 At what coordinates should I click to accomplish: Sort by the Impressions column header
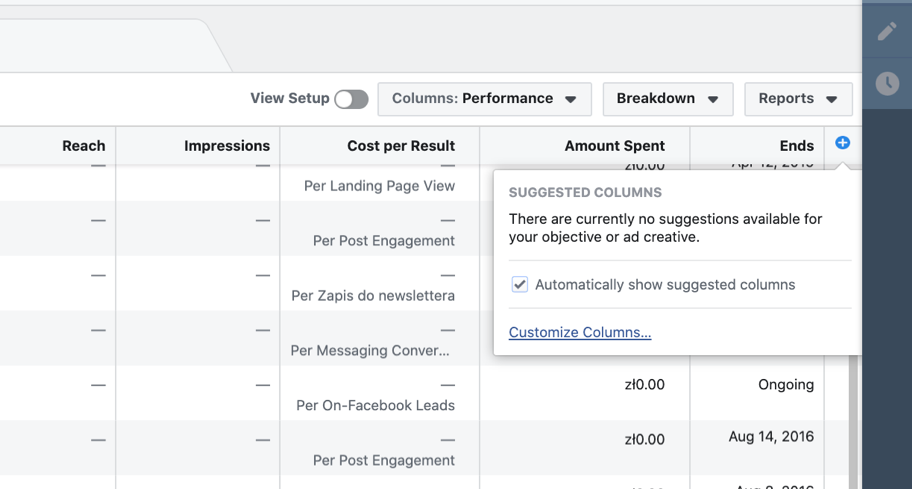tap(227, 146)
